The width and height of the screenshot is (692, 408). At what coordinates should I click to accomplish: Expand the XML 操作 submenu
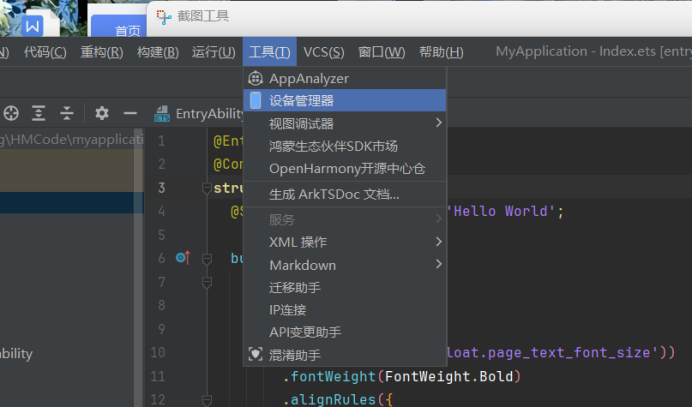[x=345, y=242]
